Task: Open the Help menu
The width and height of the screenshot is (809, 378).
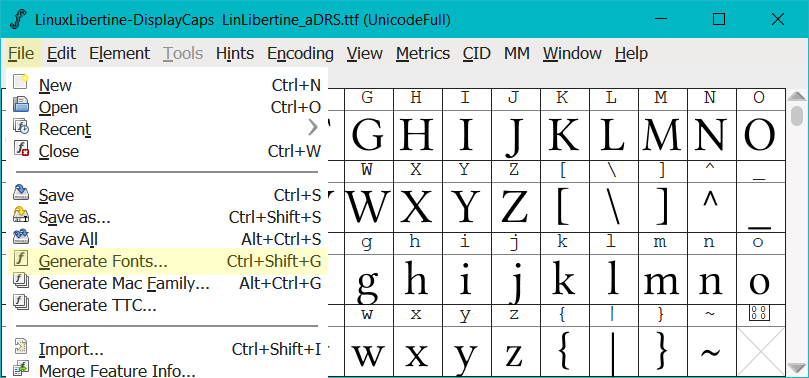Action: (632, 53)
